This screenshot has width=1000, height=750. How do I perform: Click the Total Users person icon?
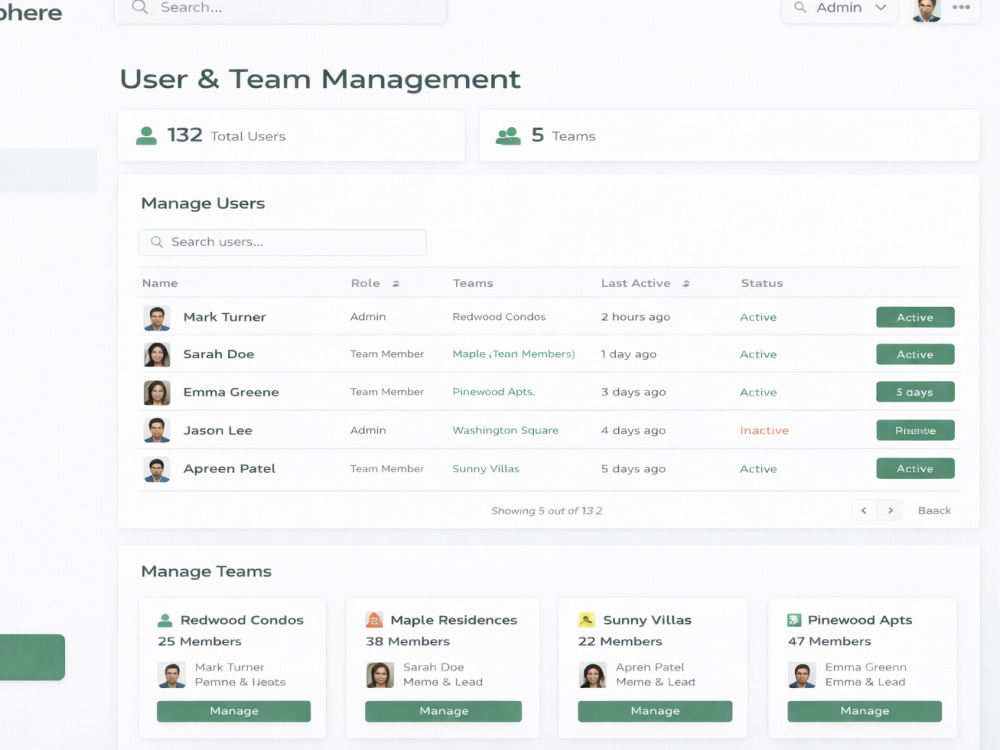tap(147, 136)
